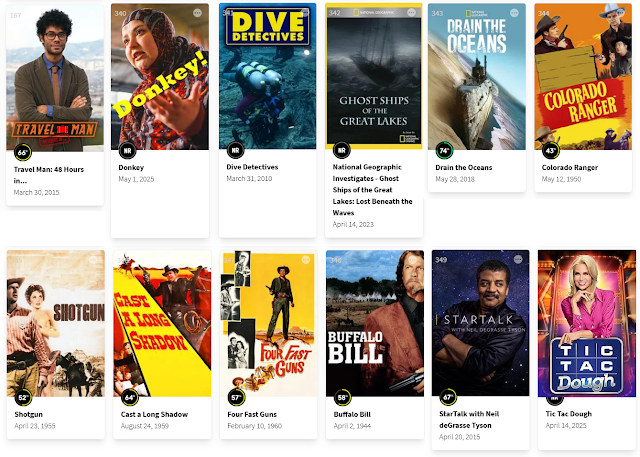The height and width of the screenshot is (457, 640).
Task: Click the NR rating badge on Dive Detectives
Action: tap(236, 150)
